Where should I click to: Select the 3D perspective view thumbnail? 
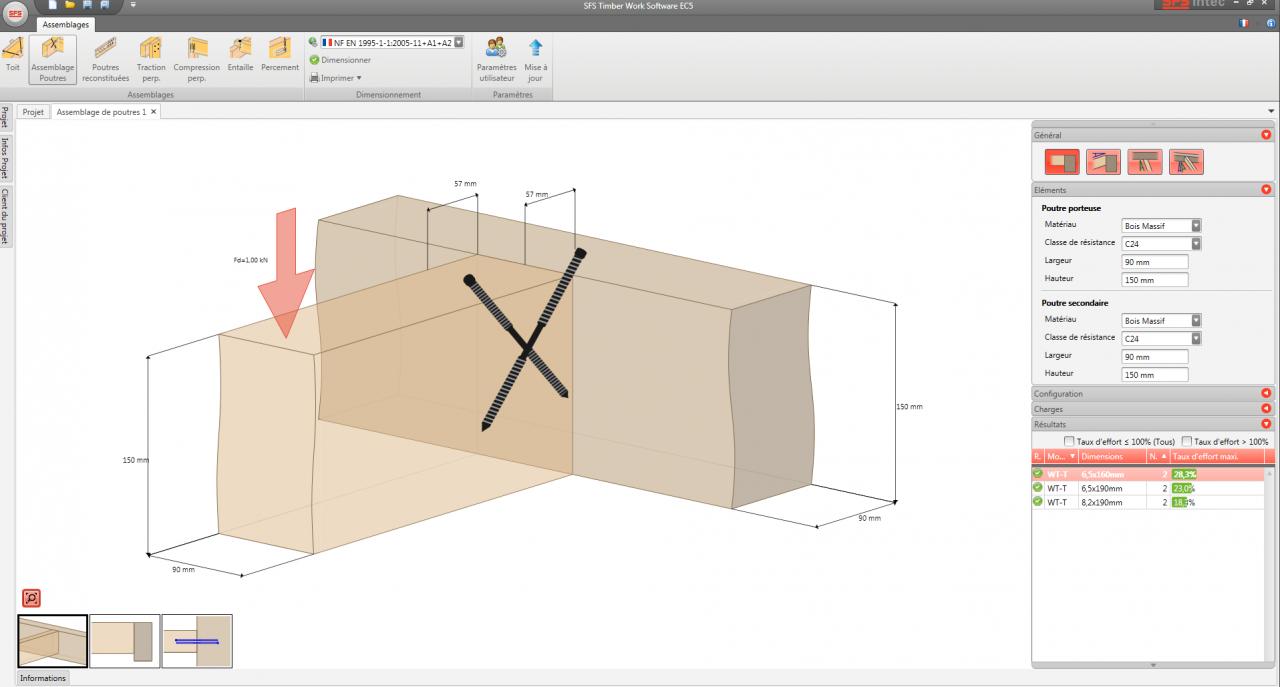(x=53, y=641)
